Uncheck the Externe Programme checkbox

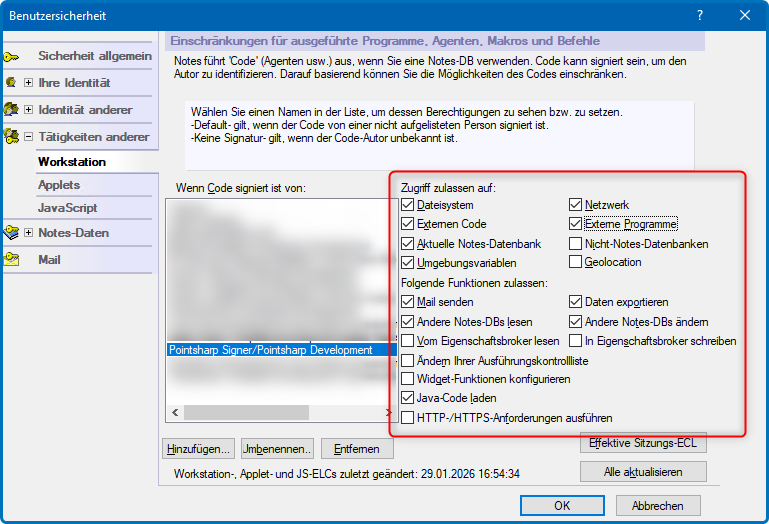(576, 224)
